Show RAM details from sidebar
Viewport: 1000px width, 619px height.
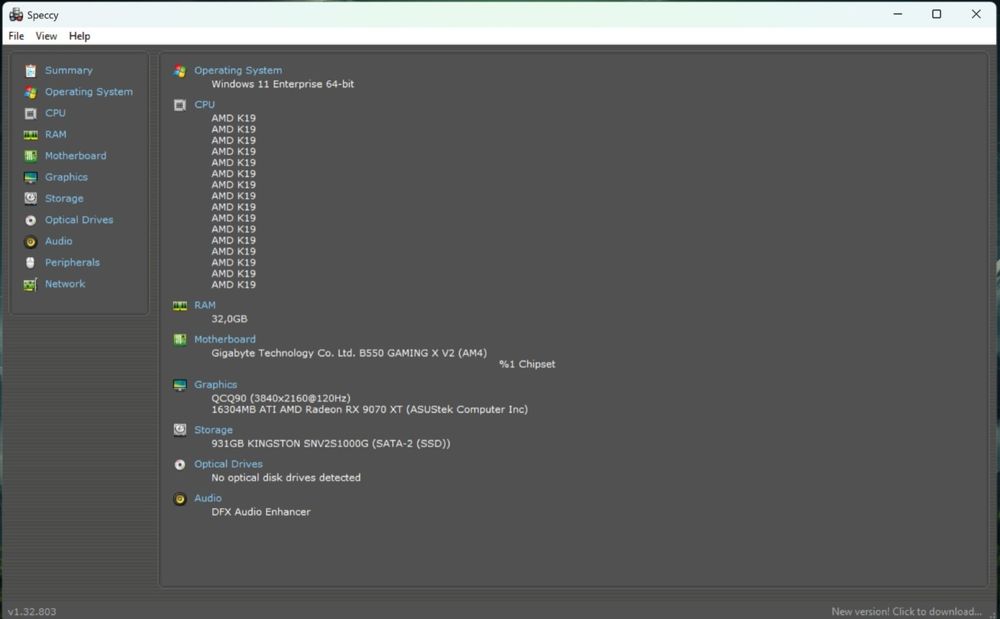click(x=55, y=135)
